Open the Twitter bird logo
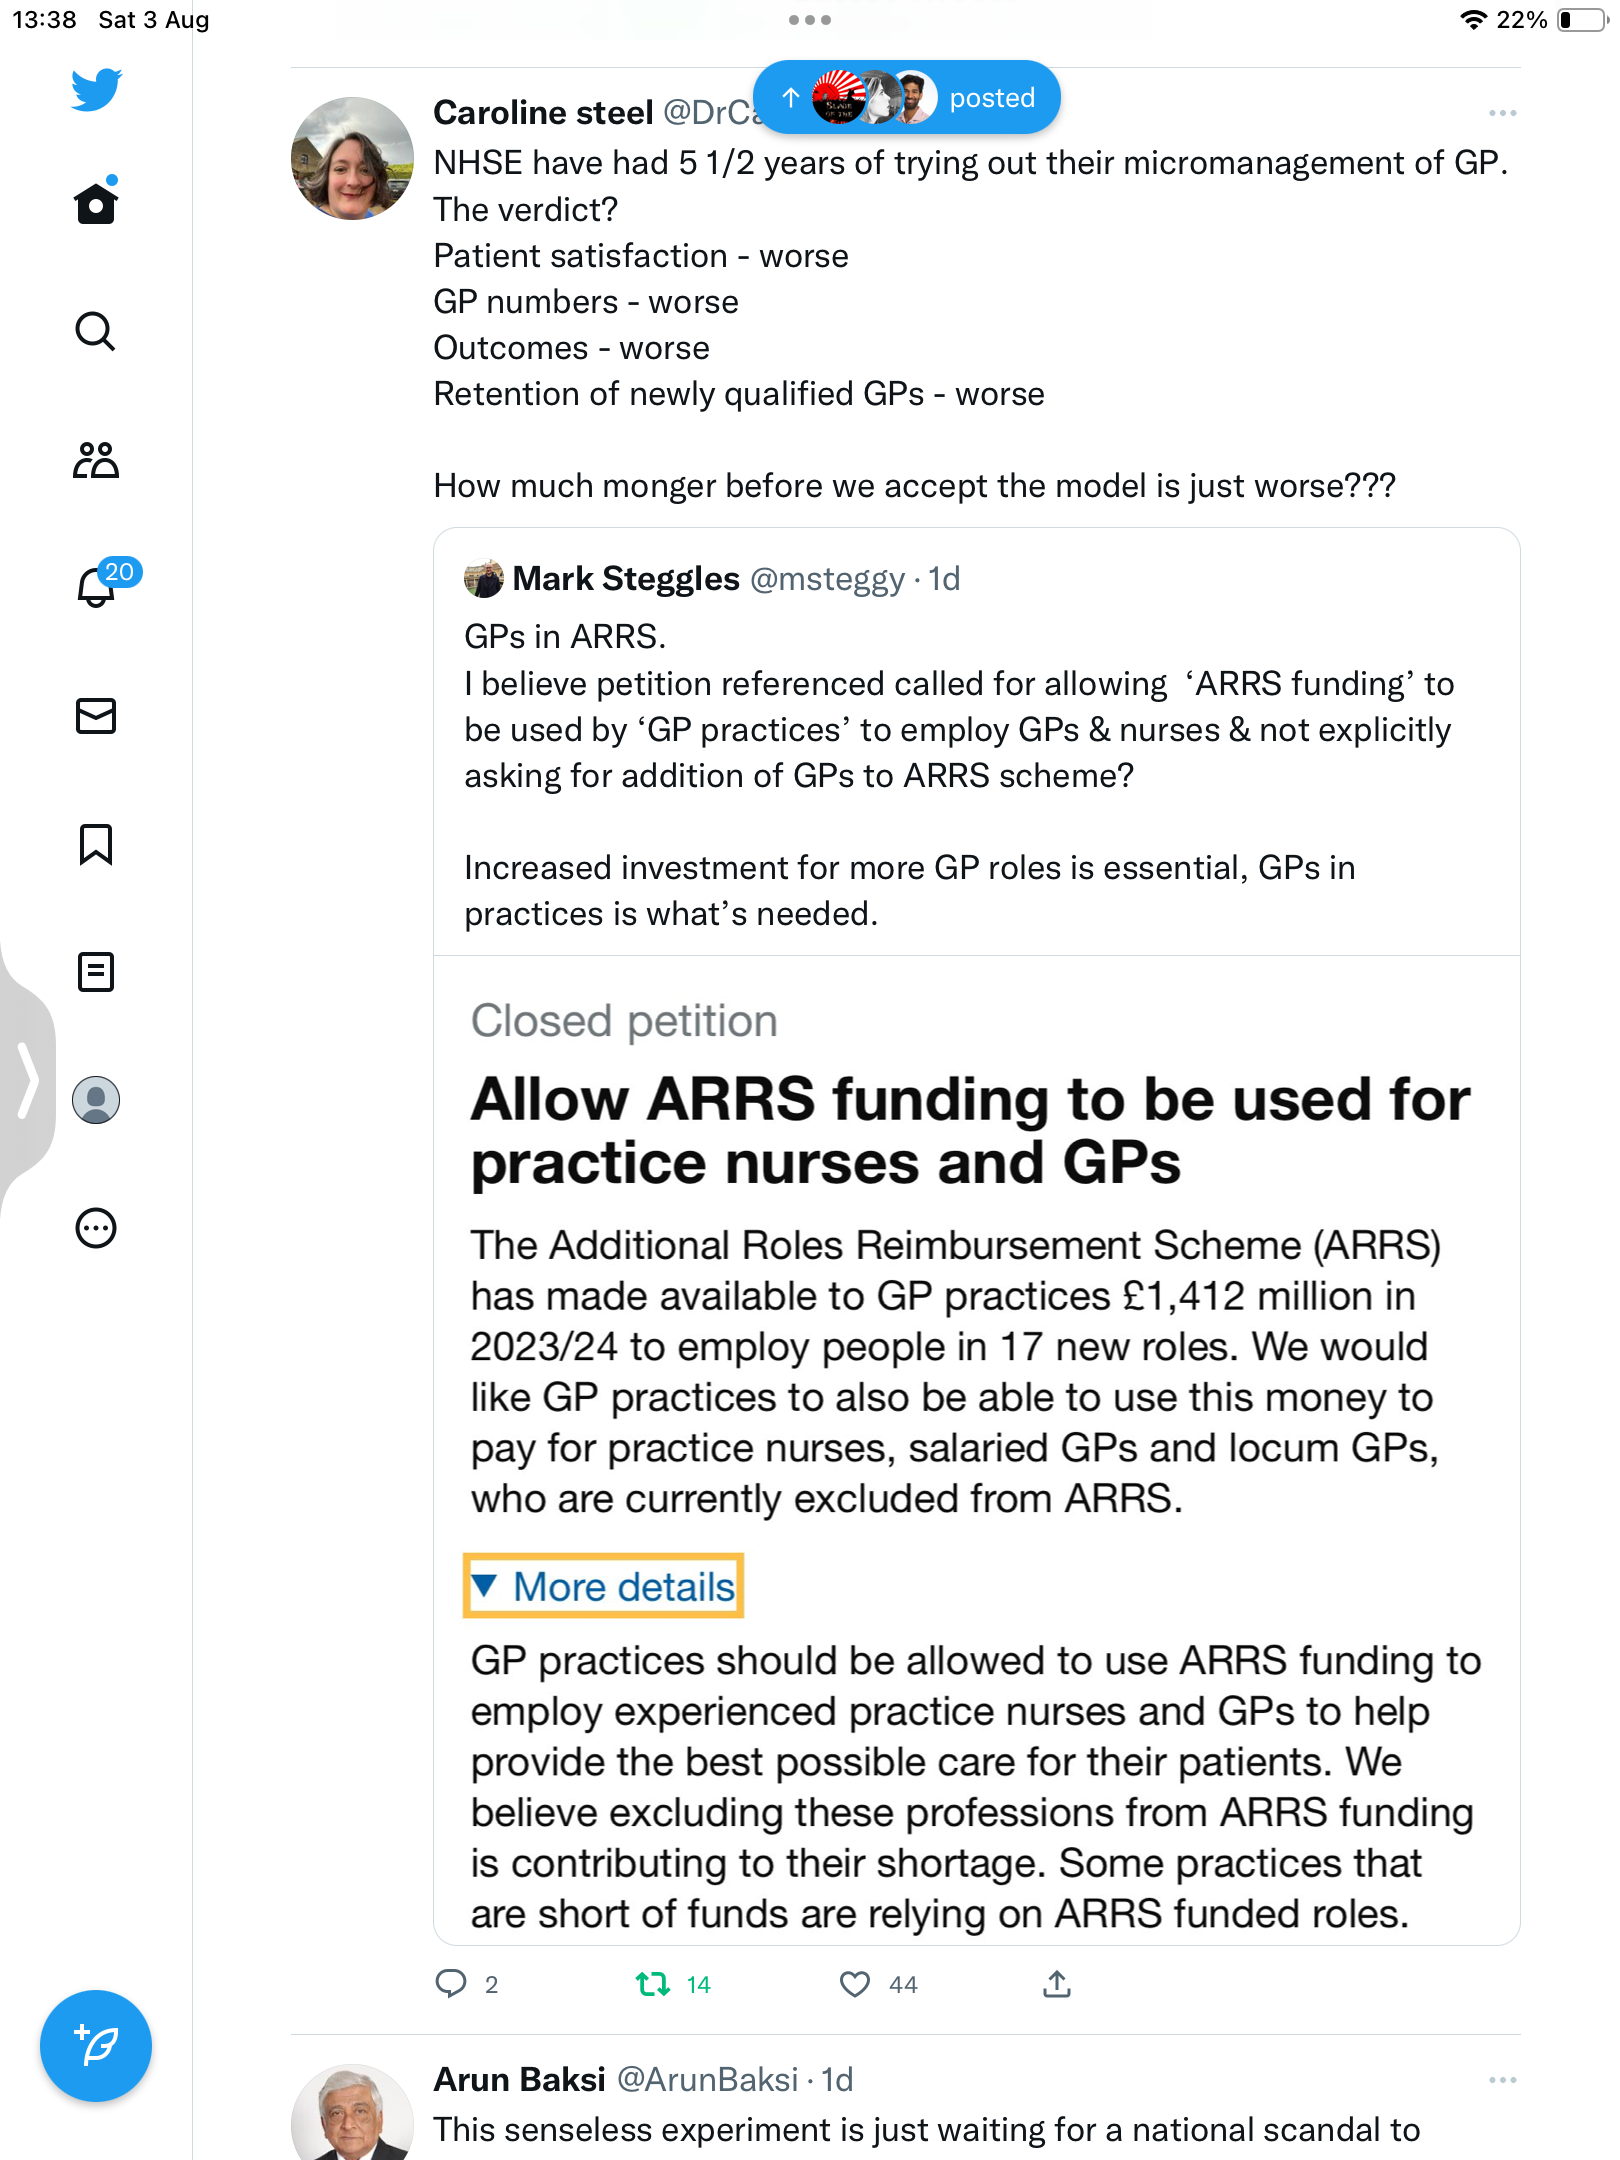 click(96, 90)
